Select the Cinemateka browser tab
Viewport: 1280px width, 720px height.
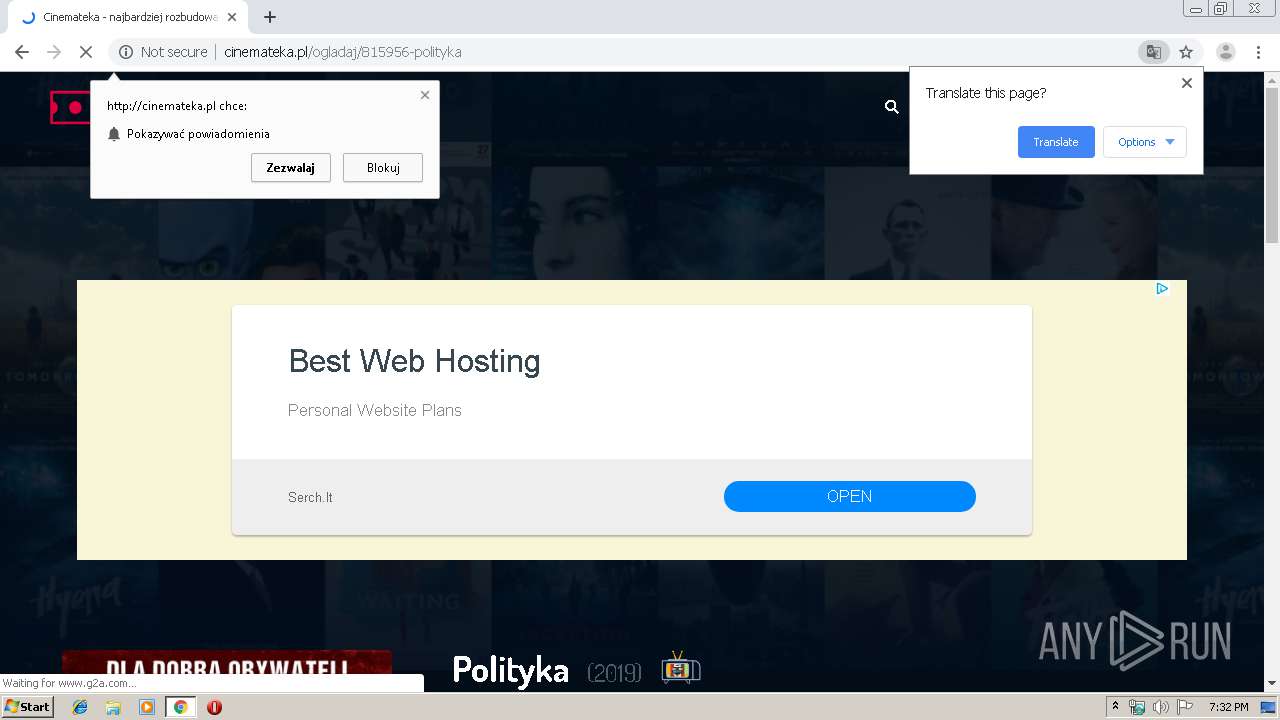click(127, 17)
